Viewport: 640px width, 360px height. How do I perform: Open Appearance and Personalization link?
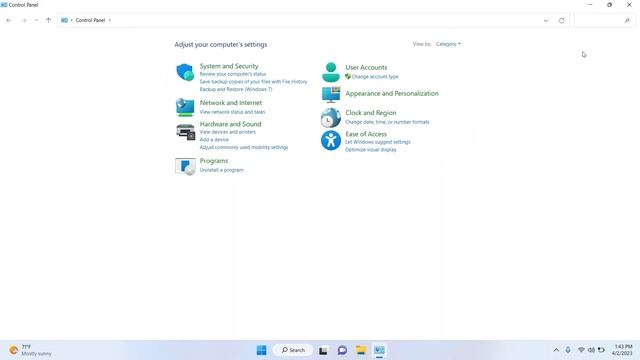coord(392,93)
